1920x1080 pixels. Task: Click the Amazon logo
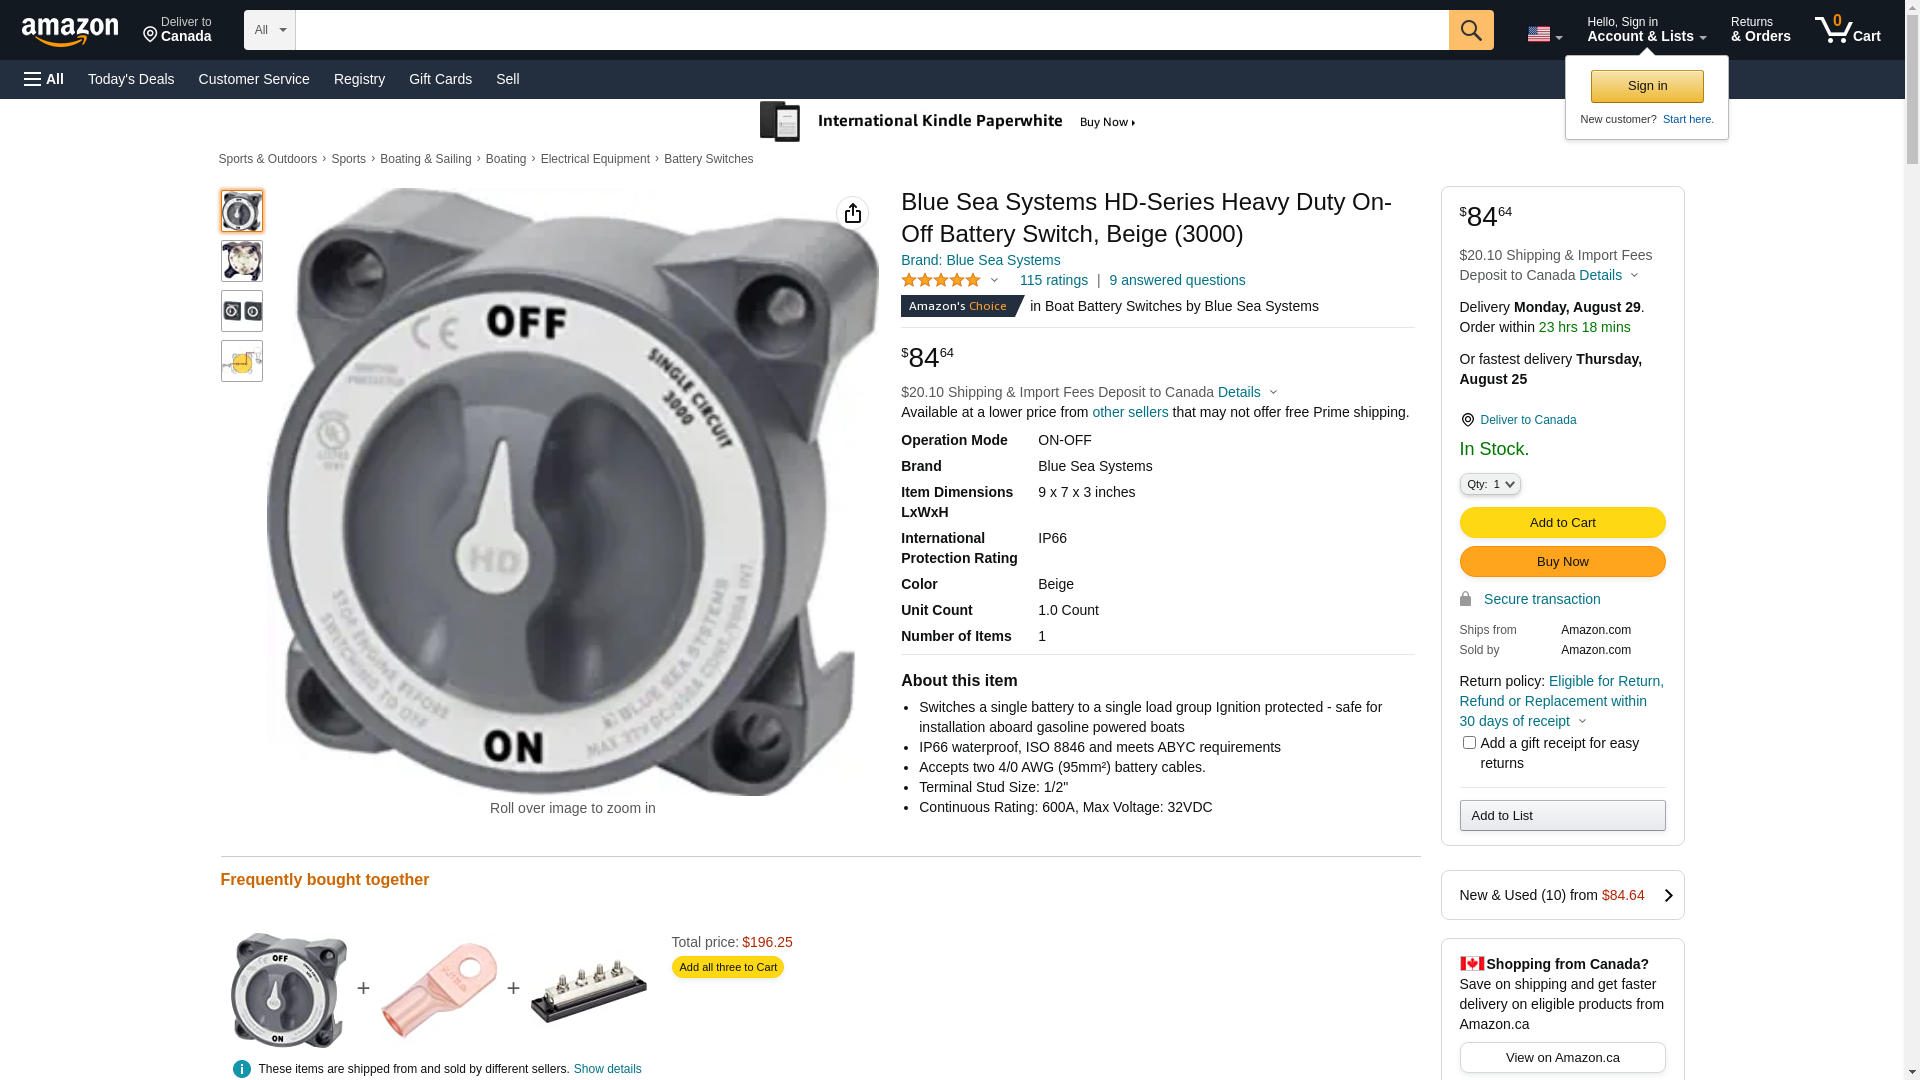coord(70,31)
